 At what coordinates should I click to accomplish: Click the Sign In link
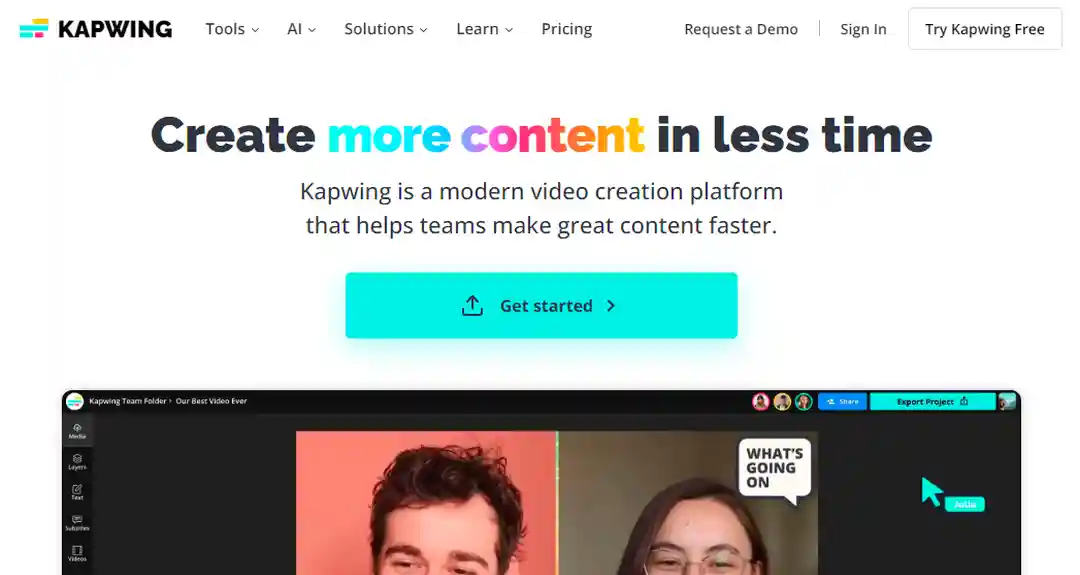[x=863, y=29]
